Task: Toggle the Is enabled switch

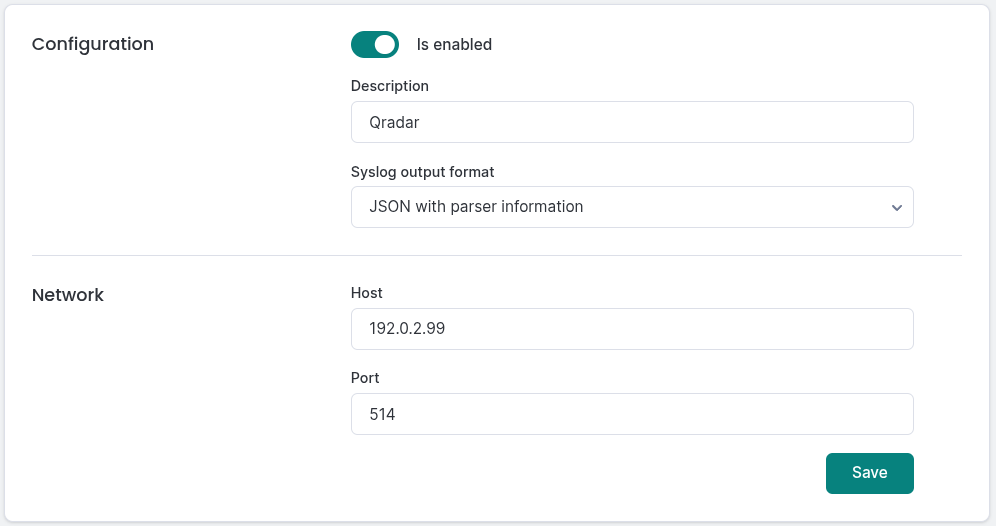Action: click(375, 44)
